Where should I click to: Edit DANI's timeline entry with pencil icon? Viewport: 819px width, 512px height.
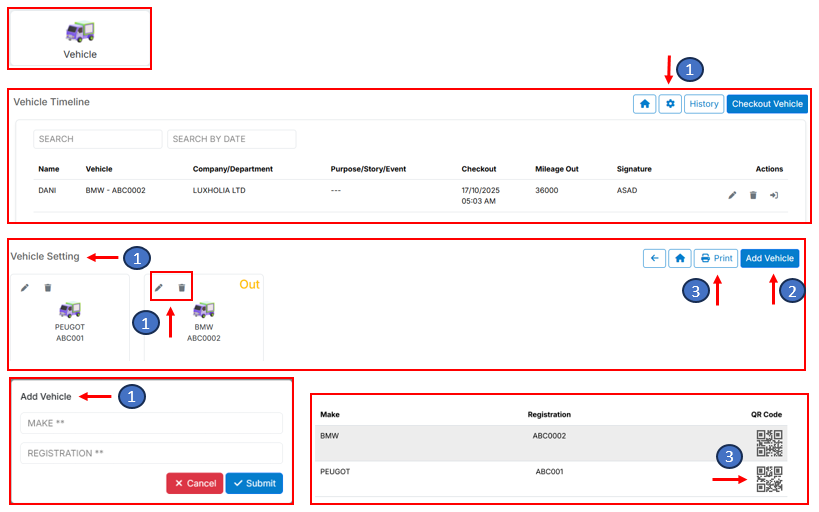point(732,195)
